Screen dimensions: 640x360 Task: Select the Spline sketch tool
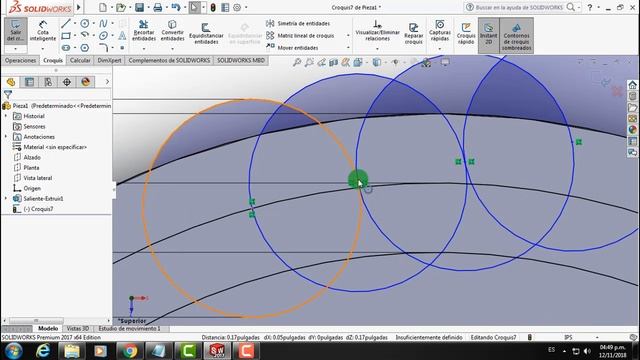coord(103,23)
